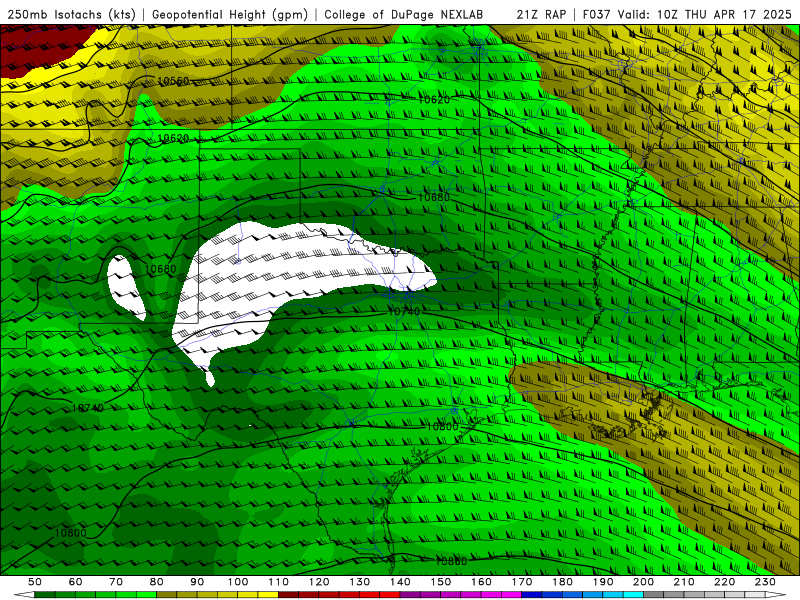Screen dimensions: 800x600
Task: Click the 120 value on the colorbar scale
Action: tap(319, 582)
